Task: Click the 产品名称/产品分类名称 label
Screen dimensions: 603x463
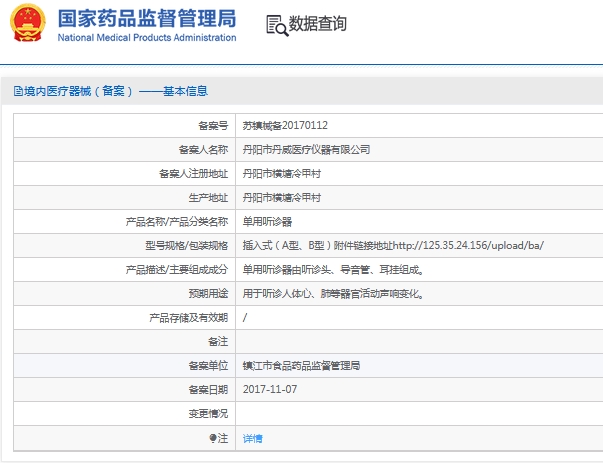Action: [177, 222]
